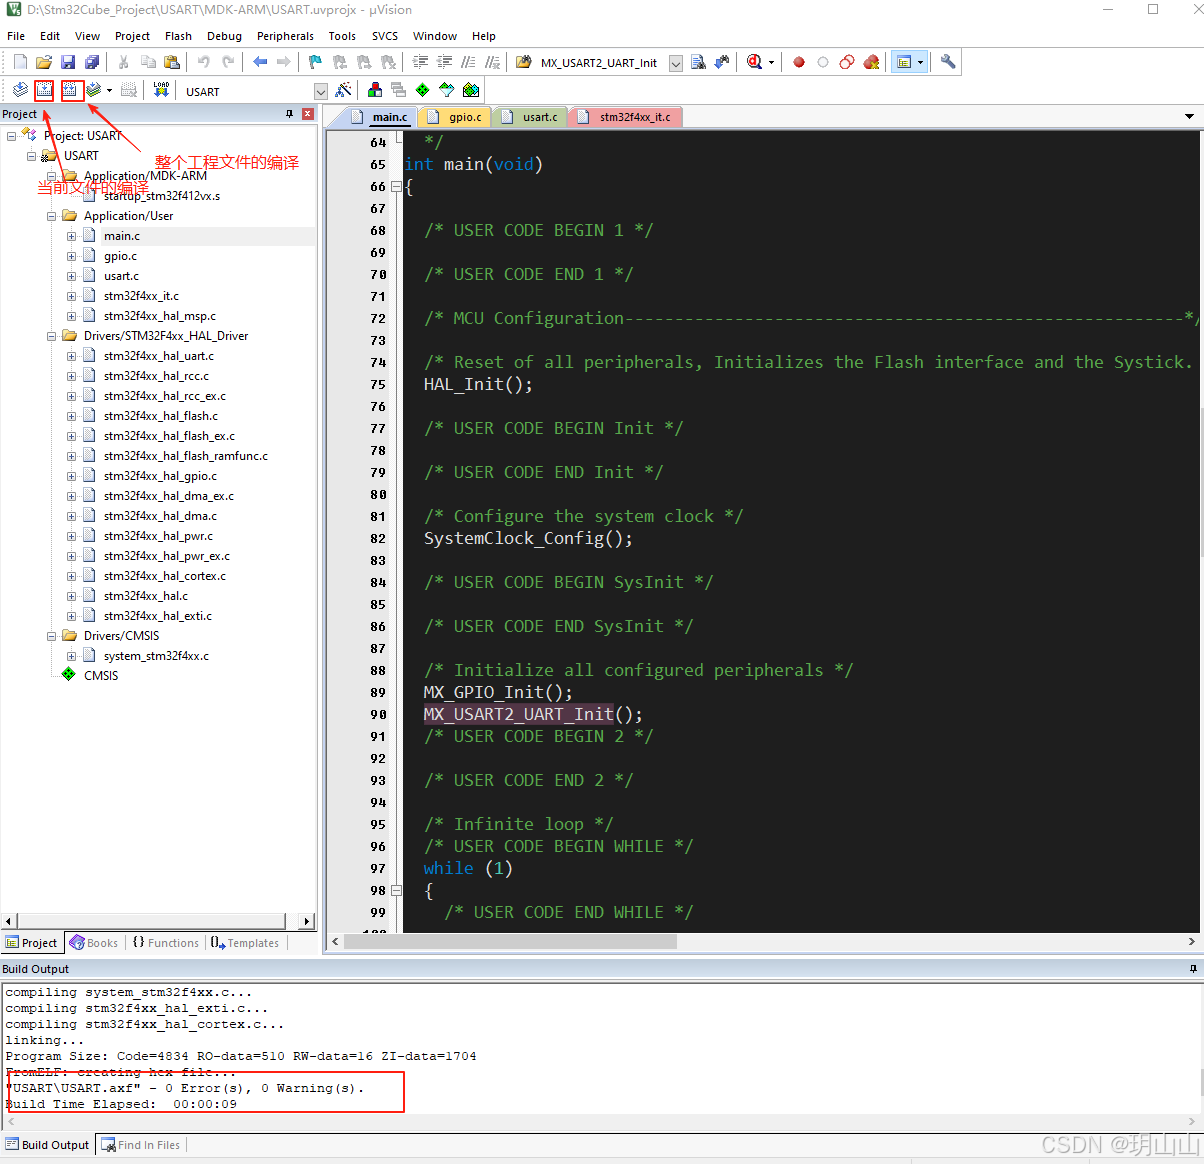Save the current file via floppy icon
Screen dimensions: 1204x1164
tap(68, 62)
